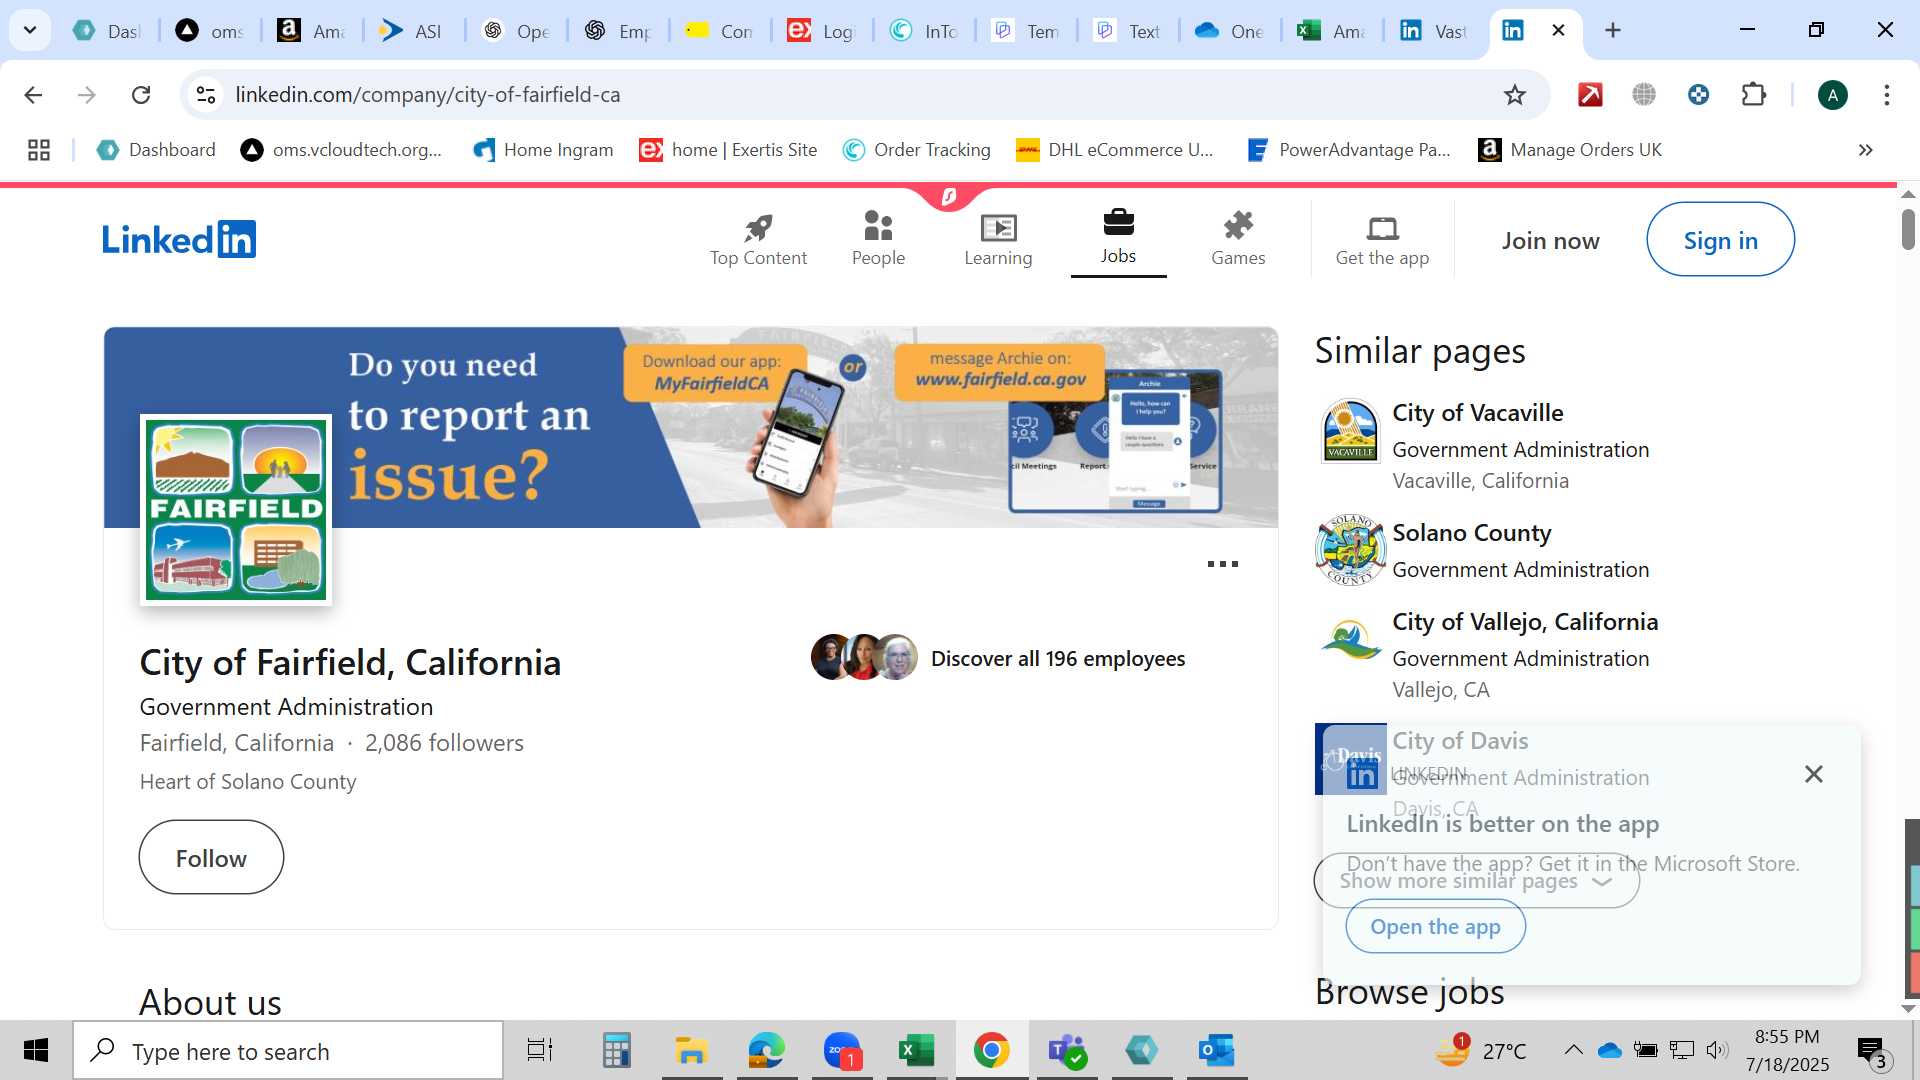Open City of Vallejo, California page
The width and height of the screenshot is (1920, 1080).
[x=1525, y=622]
